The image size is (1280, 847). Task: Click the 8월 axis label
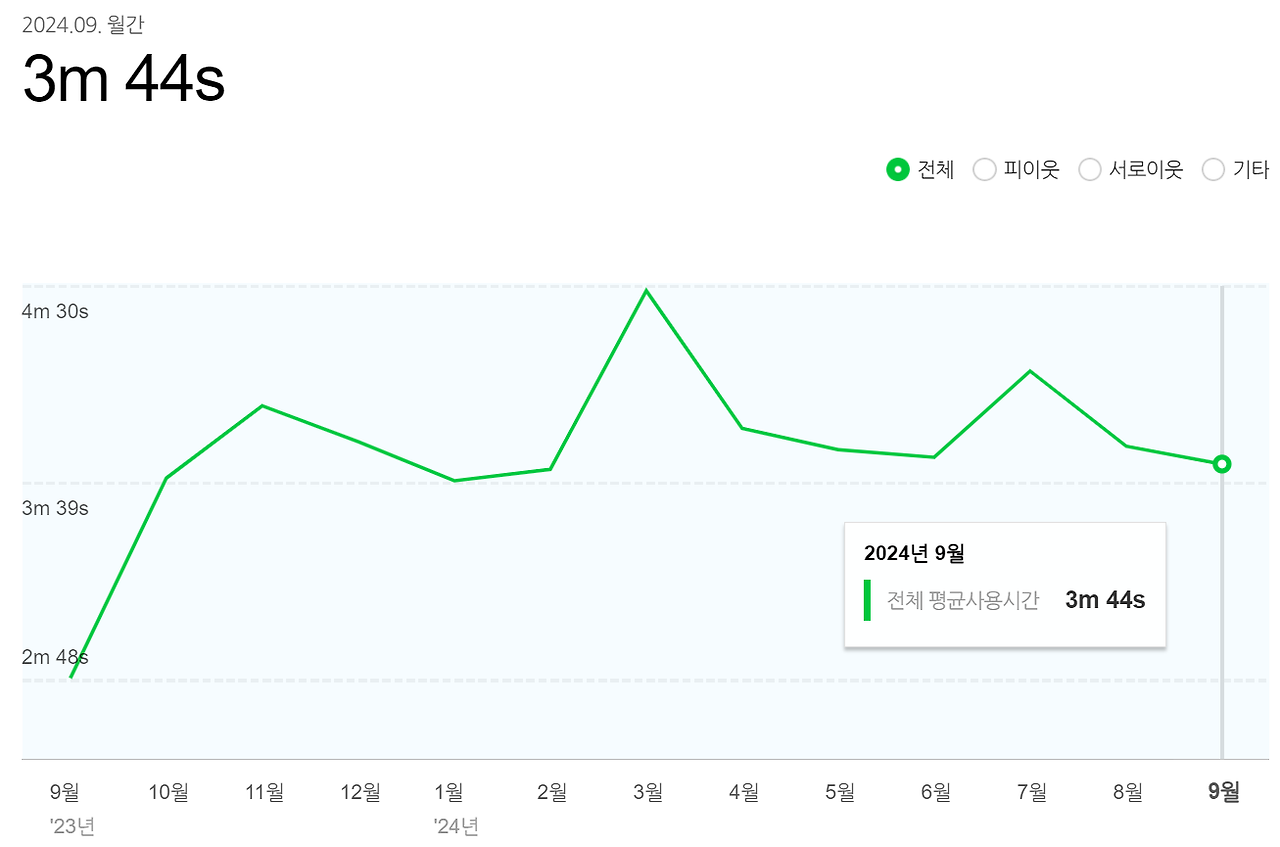[1127, 793]
